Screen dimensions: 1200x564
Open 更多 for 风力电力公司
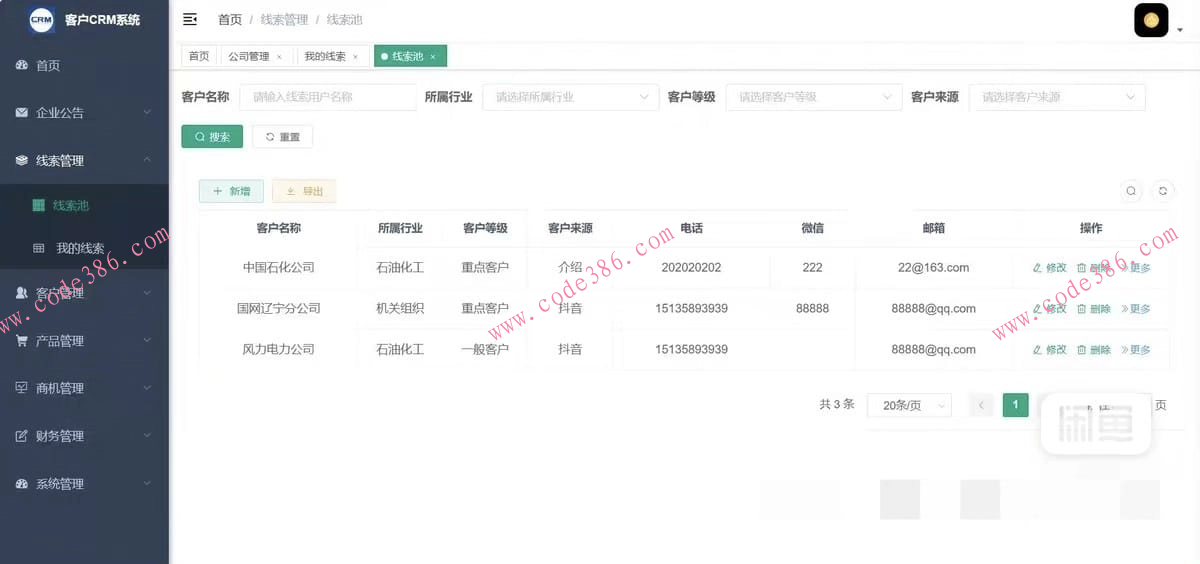pos(1135,350)
